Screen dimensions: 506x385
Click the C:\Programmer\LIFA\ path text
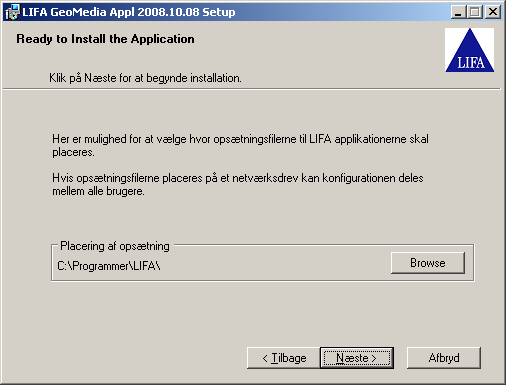point(109,266)
